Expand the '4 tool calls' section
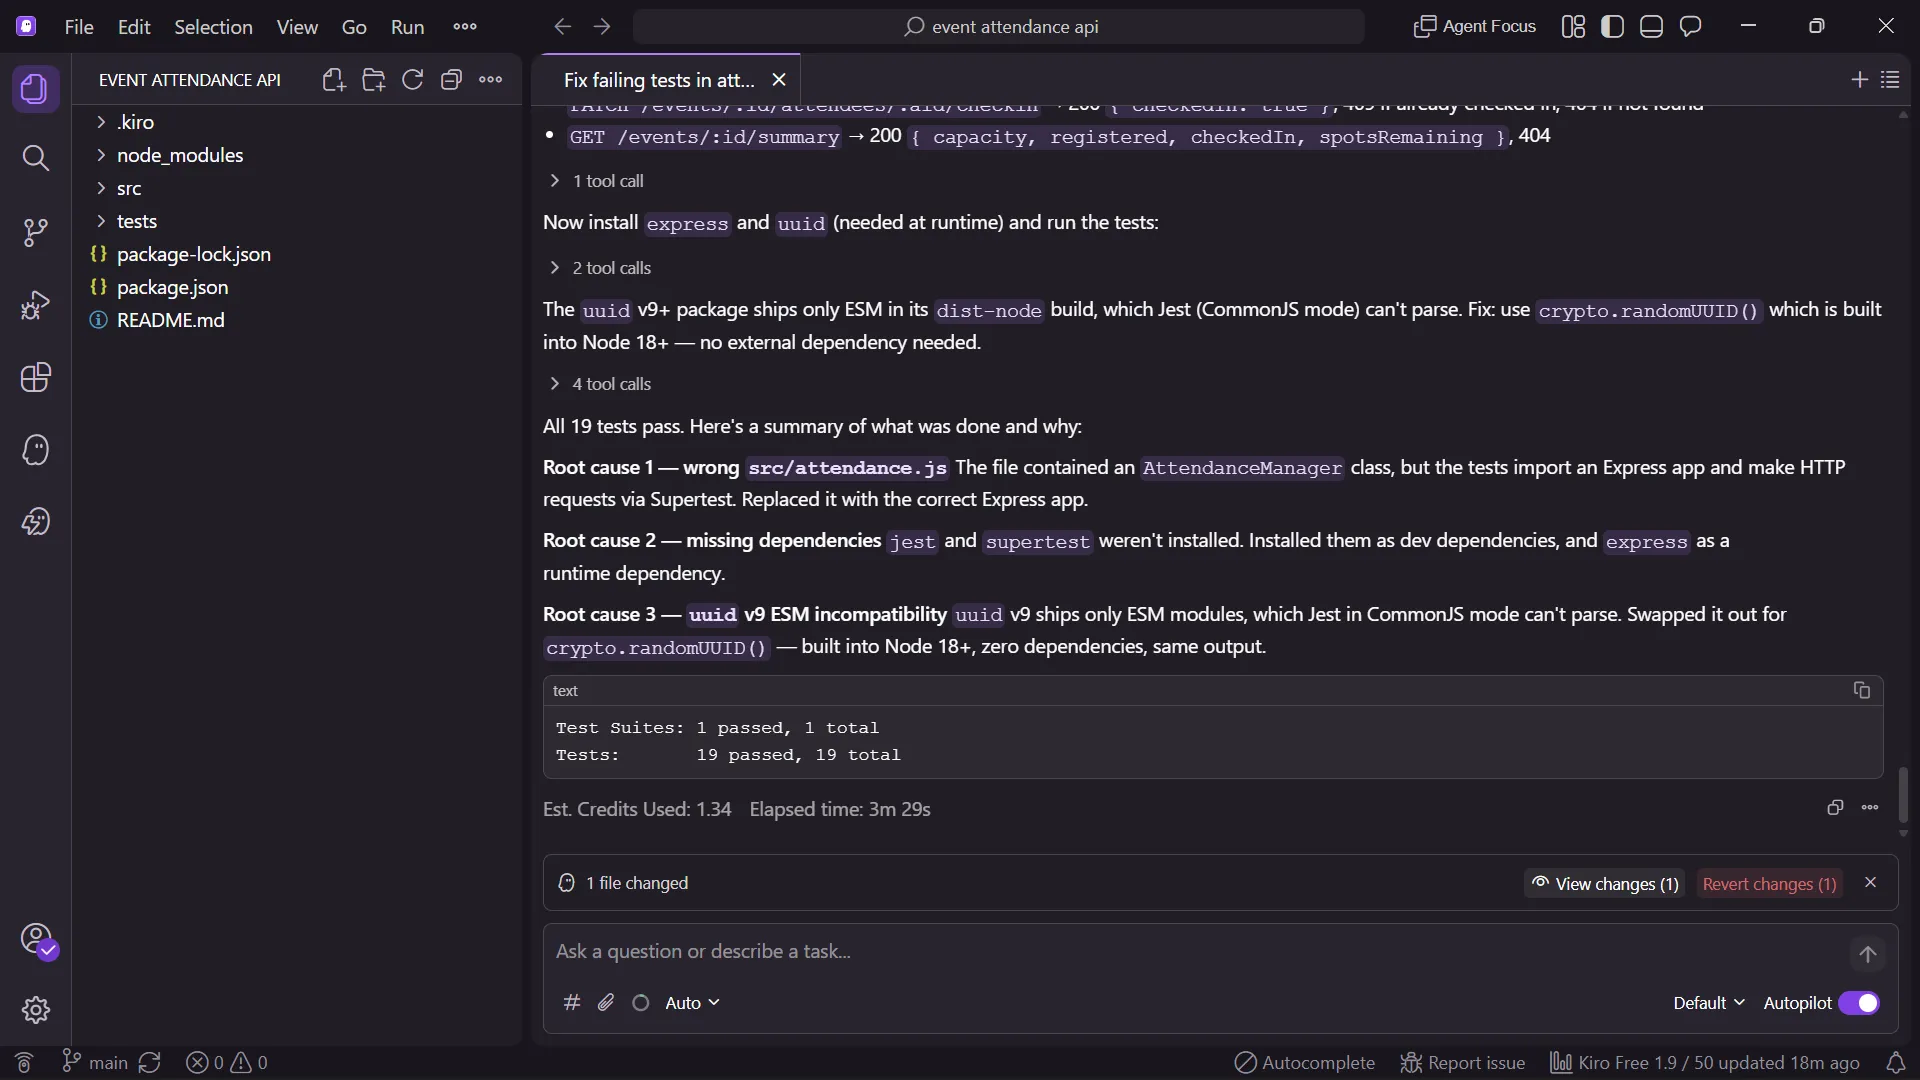This screenshot has height=1080, width=1920. 600,384
